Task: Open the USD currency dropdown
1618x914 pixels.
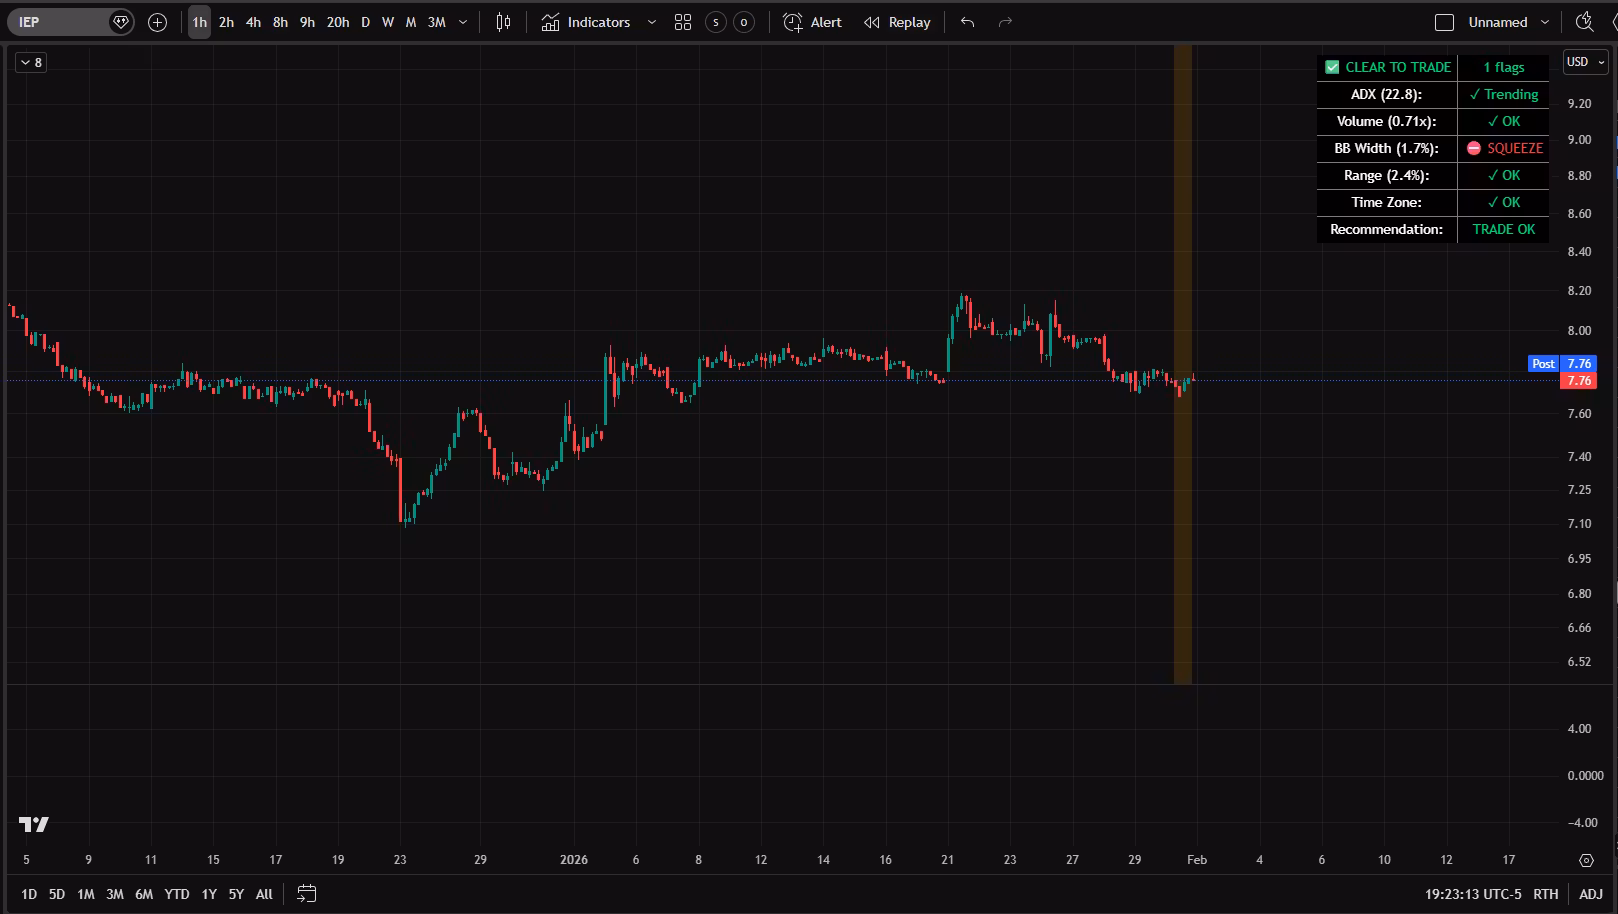Action: pyautogui.click(x=1585, y=62)
